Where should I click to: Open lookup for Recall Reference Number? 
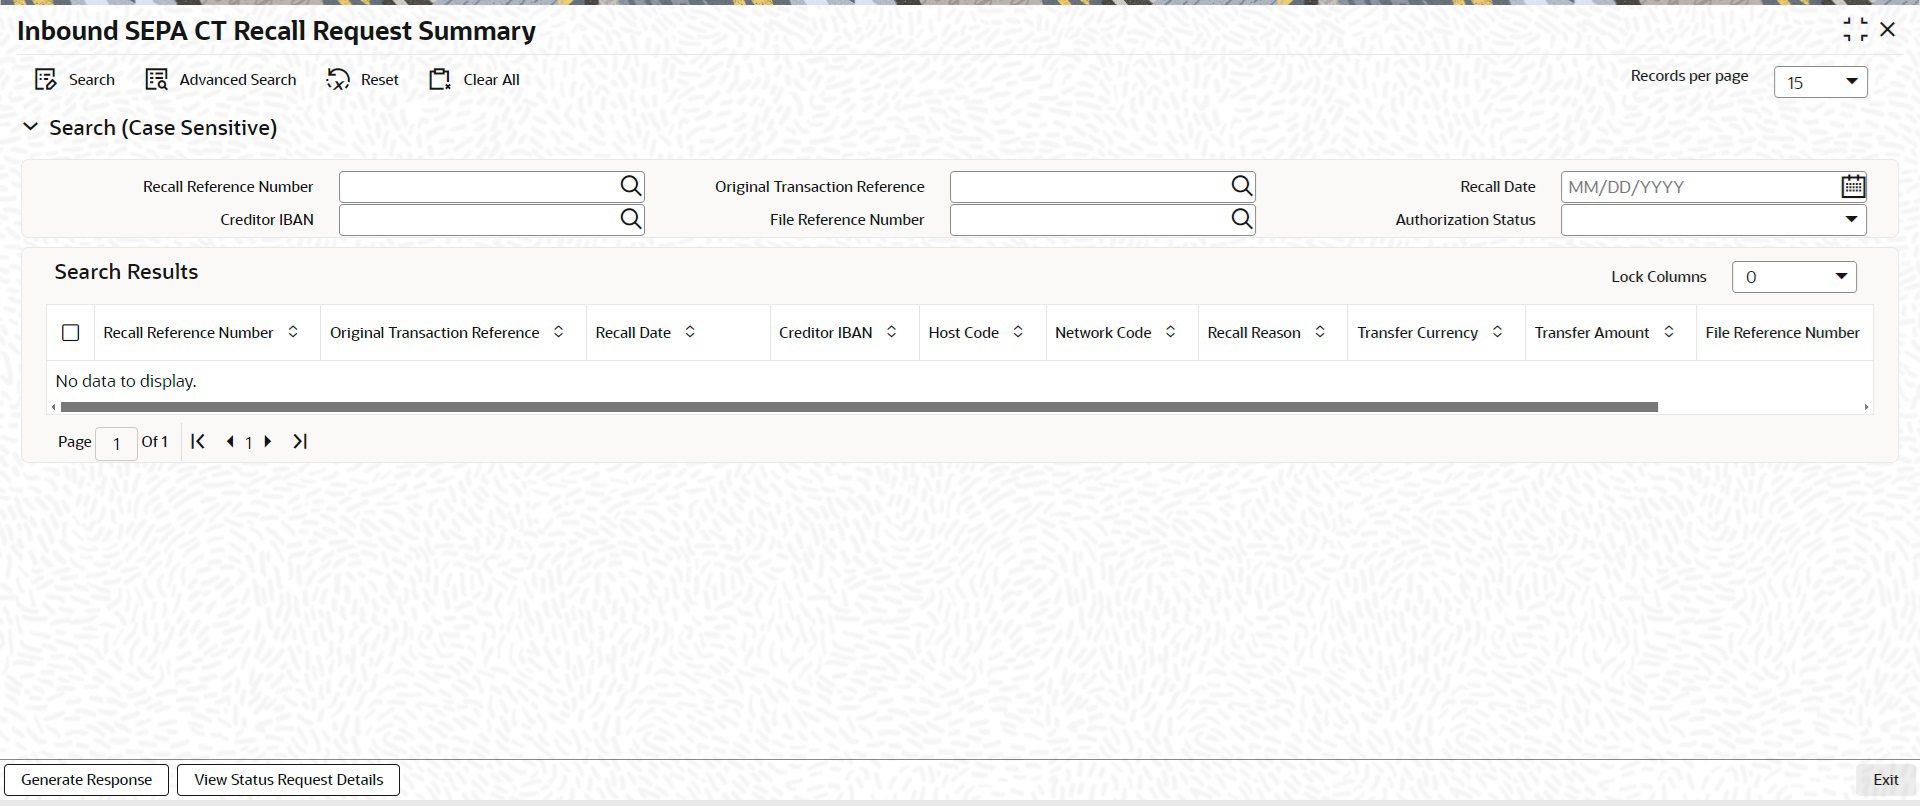click(630, 186)
